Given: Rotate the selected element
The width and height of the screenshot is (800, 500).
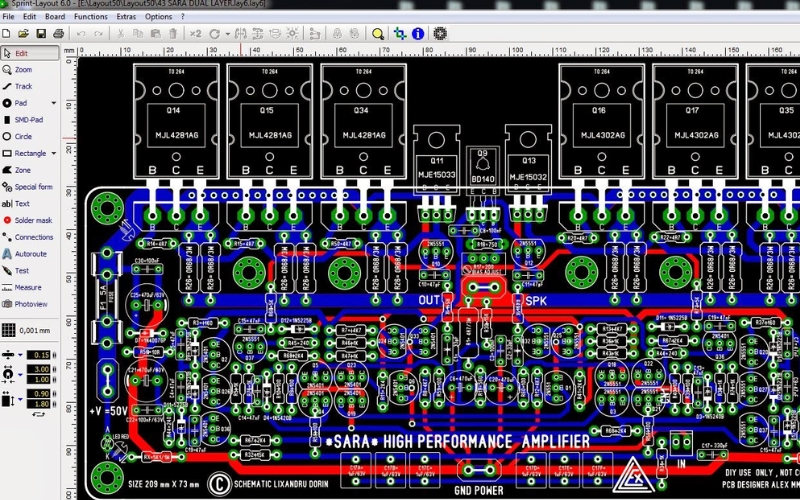Looking at the screenshot, I should tap(214, 34).
